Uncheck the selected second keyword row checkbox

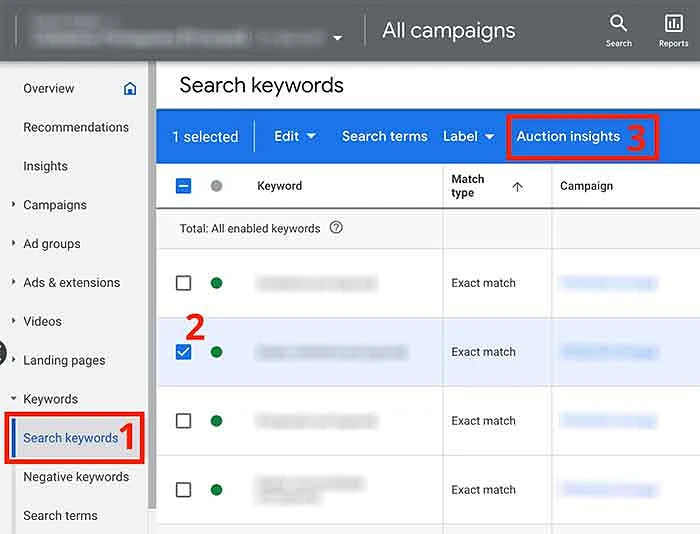(x=183, y=352)
